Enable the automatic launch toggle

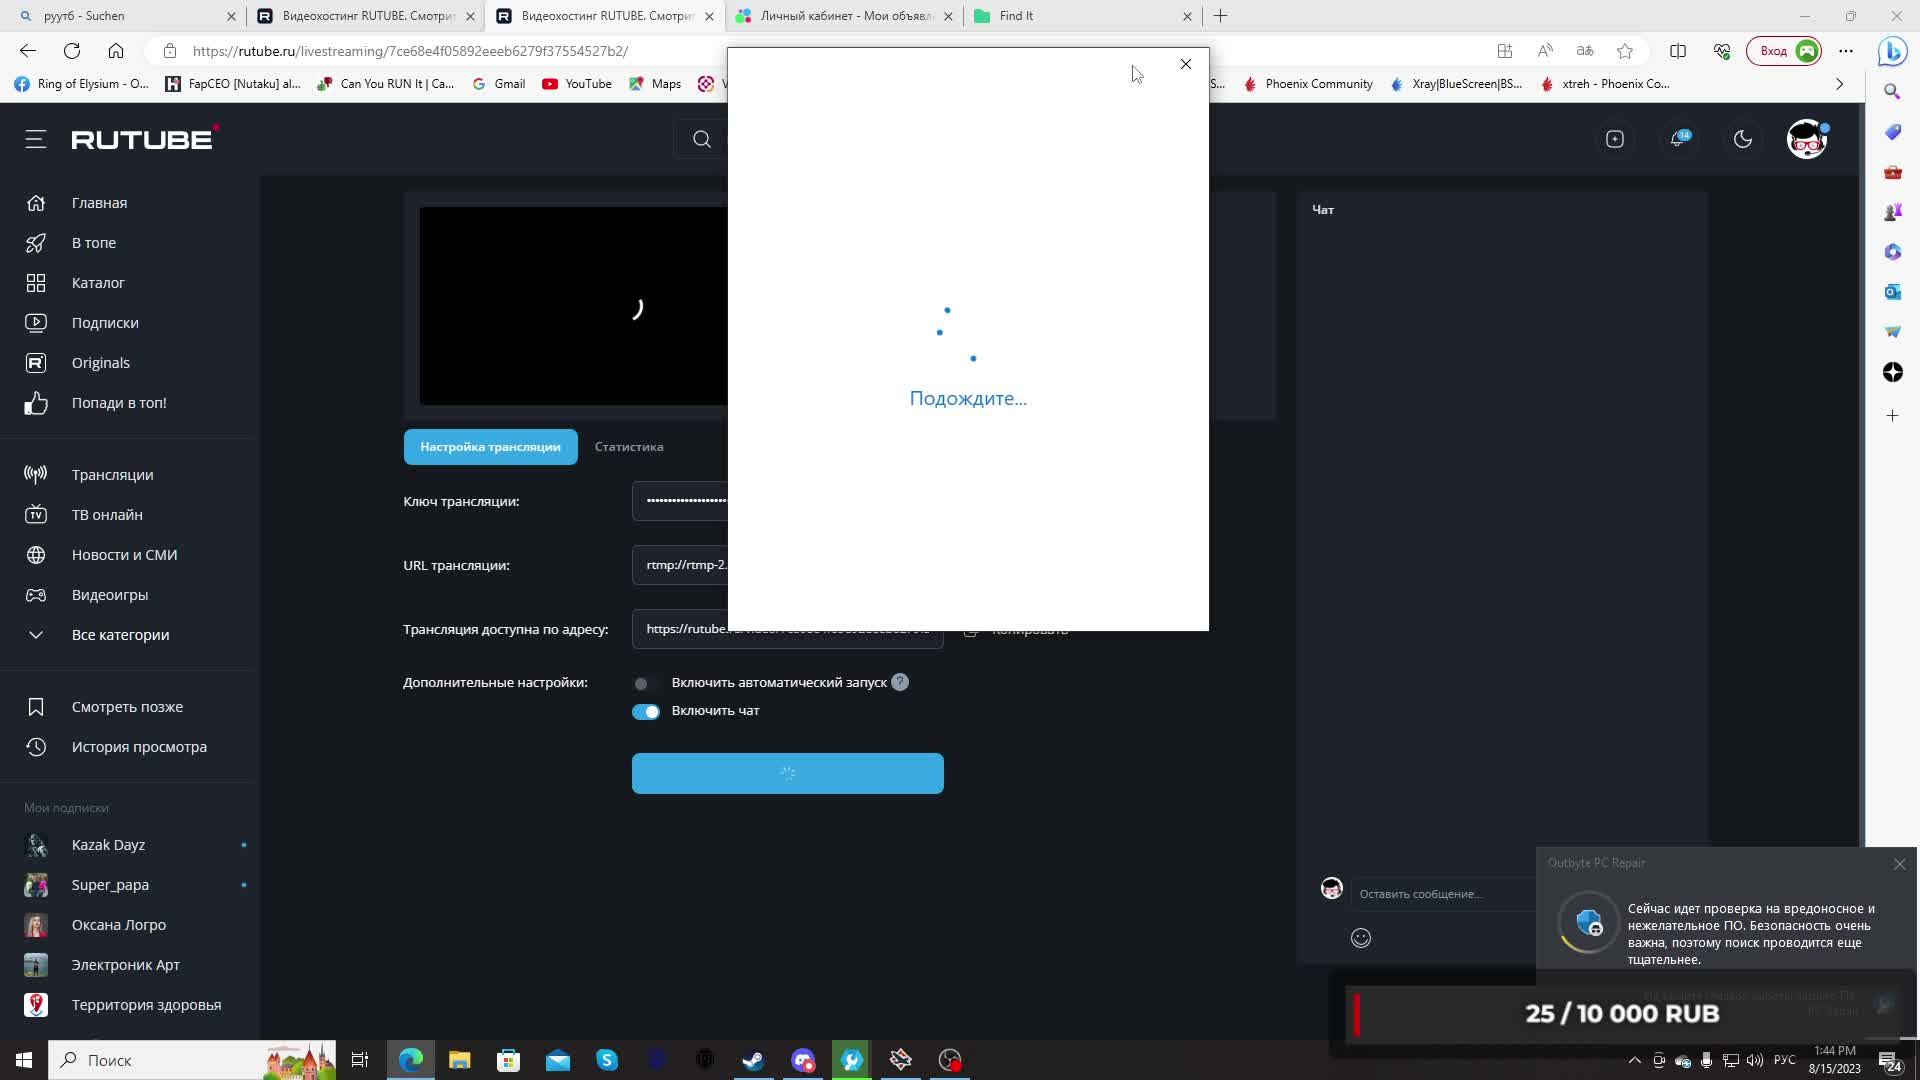[x=645, y=683]
